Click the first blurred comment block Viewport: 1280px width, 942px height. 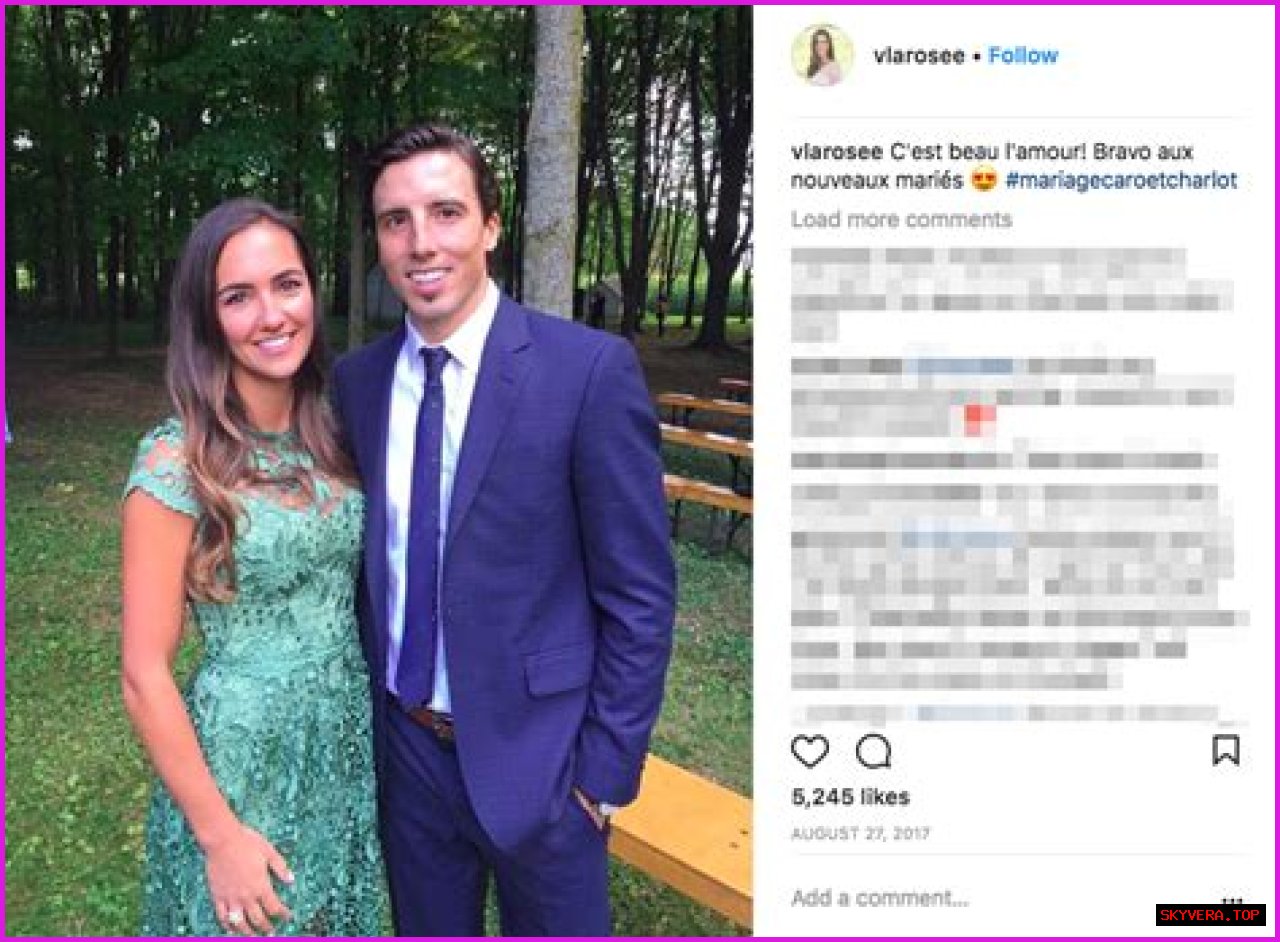pos(1012,294)
